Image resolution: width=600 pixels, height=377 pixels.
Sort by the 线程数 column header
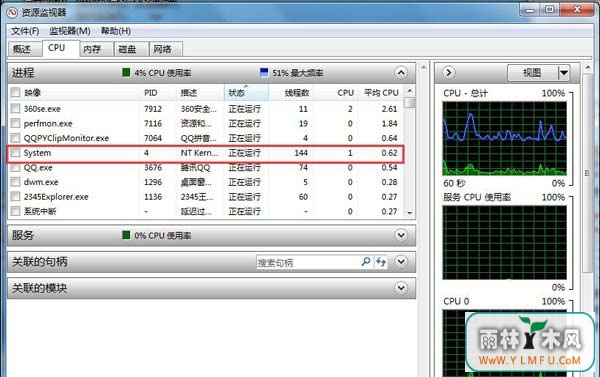tap(291, 93)
